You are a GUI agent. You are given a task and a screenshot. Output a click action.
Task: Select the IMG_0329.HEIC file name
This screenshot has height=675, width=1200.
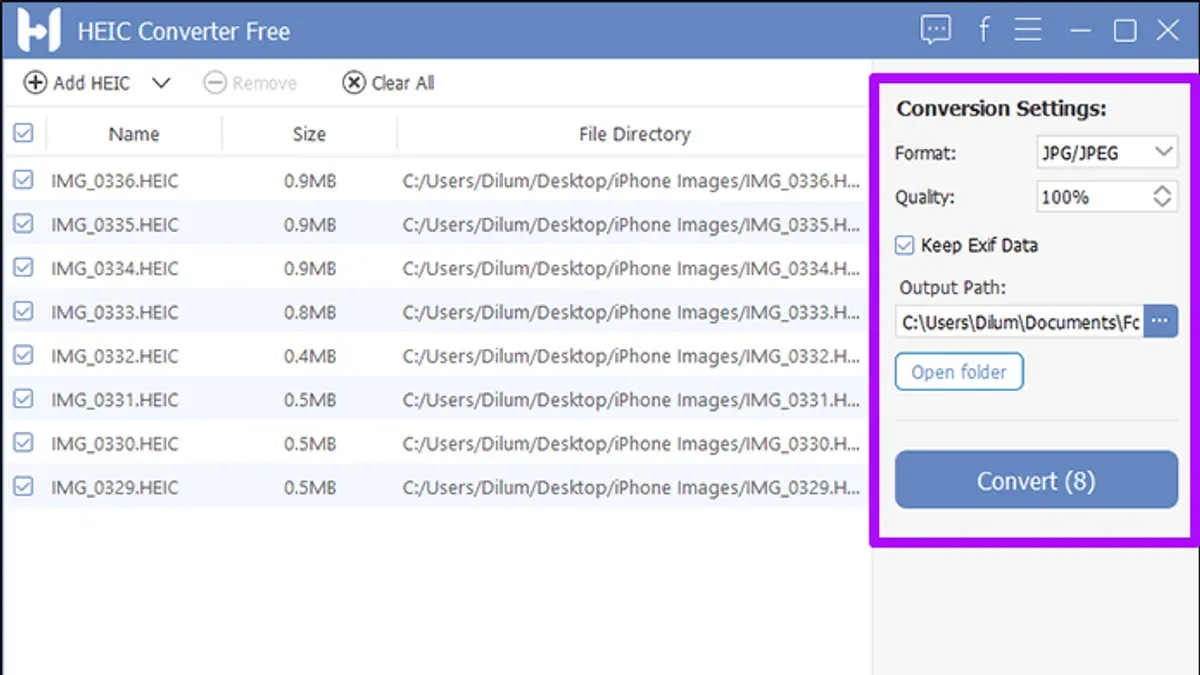pos(115,488)
